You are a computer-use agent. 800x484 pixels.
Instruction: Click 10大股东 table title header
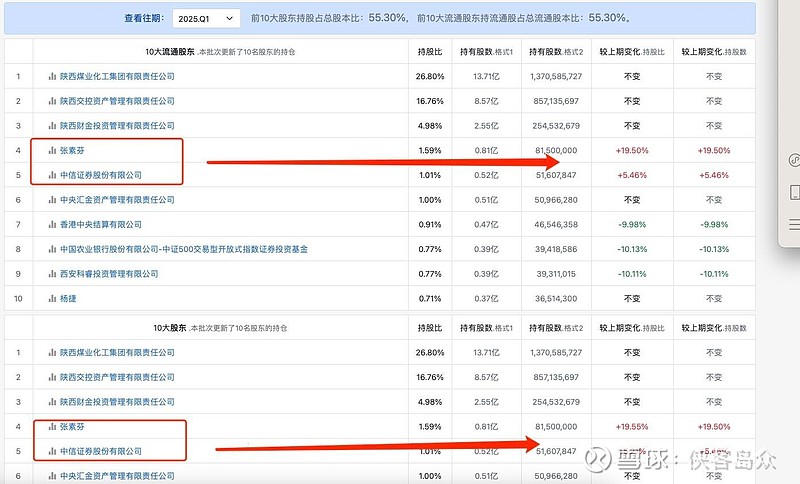tap(220, 328)
